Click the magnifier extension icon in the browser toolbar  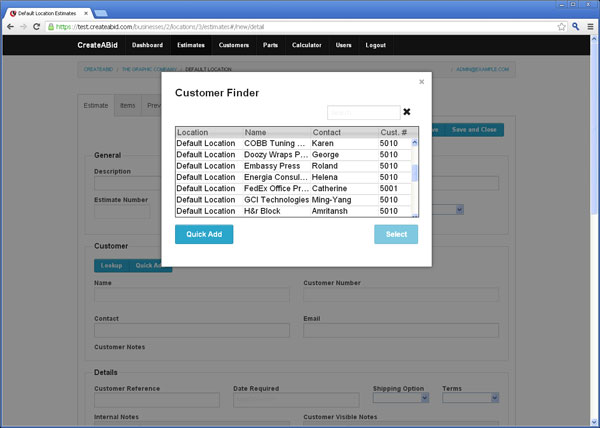coord(577,26)
